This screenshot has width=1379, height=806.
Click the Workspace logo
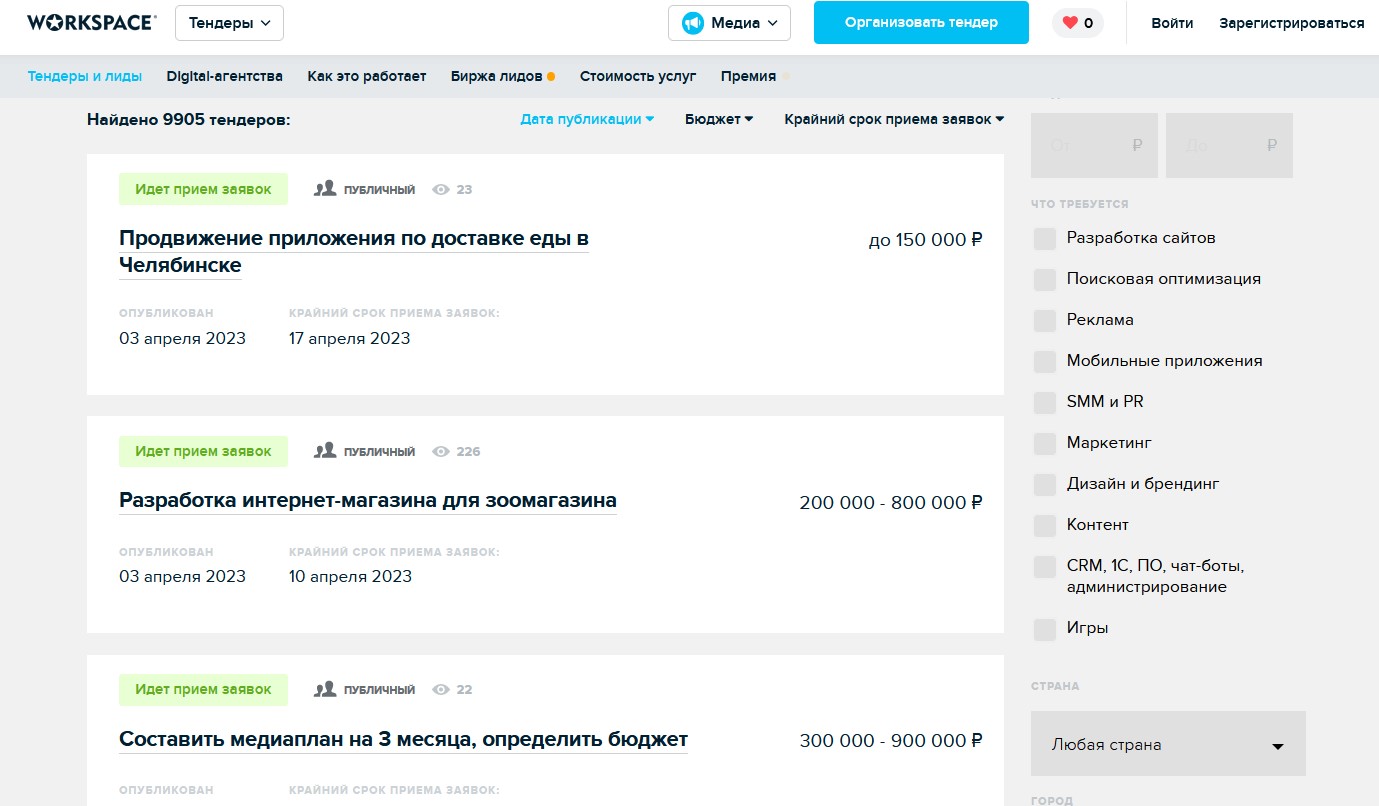[91, 23]
